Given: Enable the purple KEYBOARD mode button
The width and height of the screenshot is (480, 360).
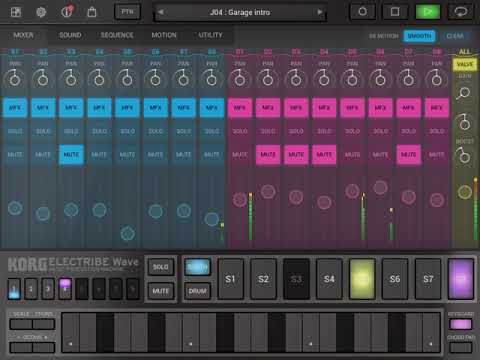Looking at the screenshot, I should point(461,324).
